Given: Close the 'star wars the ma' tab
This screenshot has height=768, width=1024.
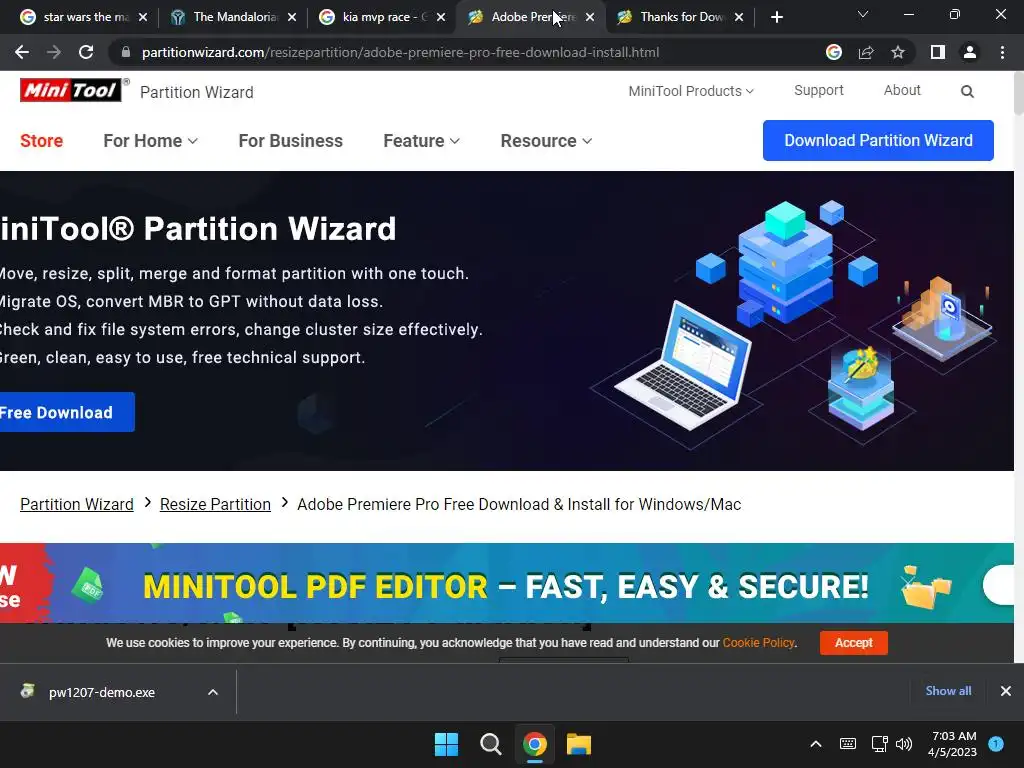Looking at the screenshot, I should pyautogui.click(x=143, y=17).
